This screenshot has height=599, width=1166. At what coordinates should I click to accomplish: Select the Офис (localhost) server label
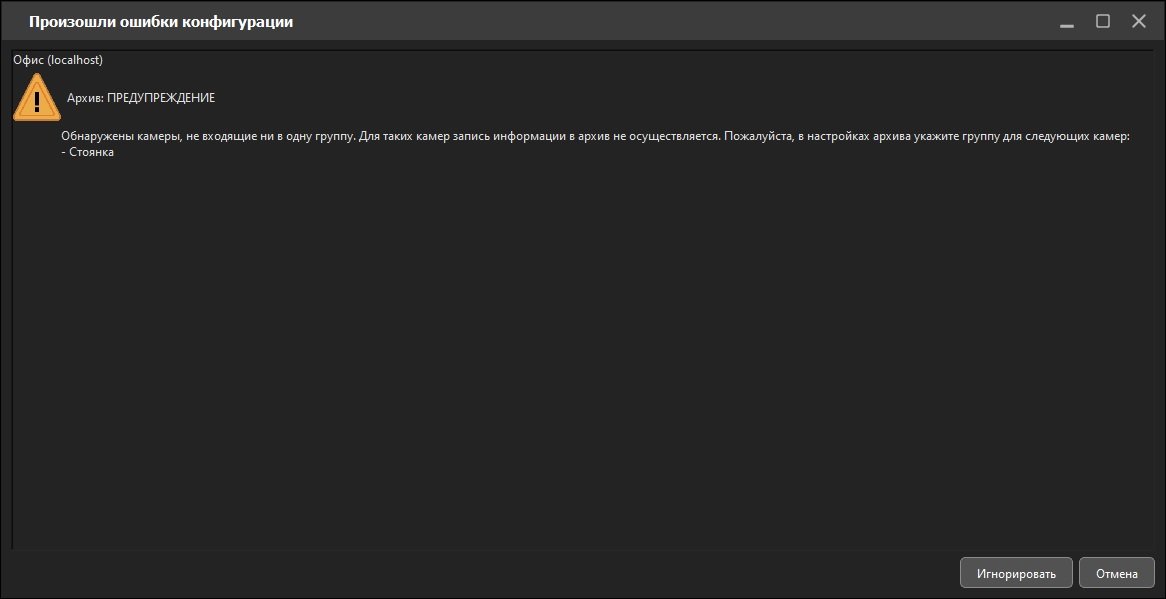click(x=58, y=59)
